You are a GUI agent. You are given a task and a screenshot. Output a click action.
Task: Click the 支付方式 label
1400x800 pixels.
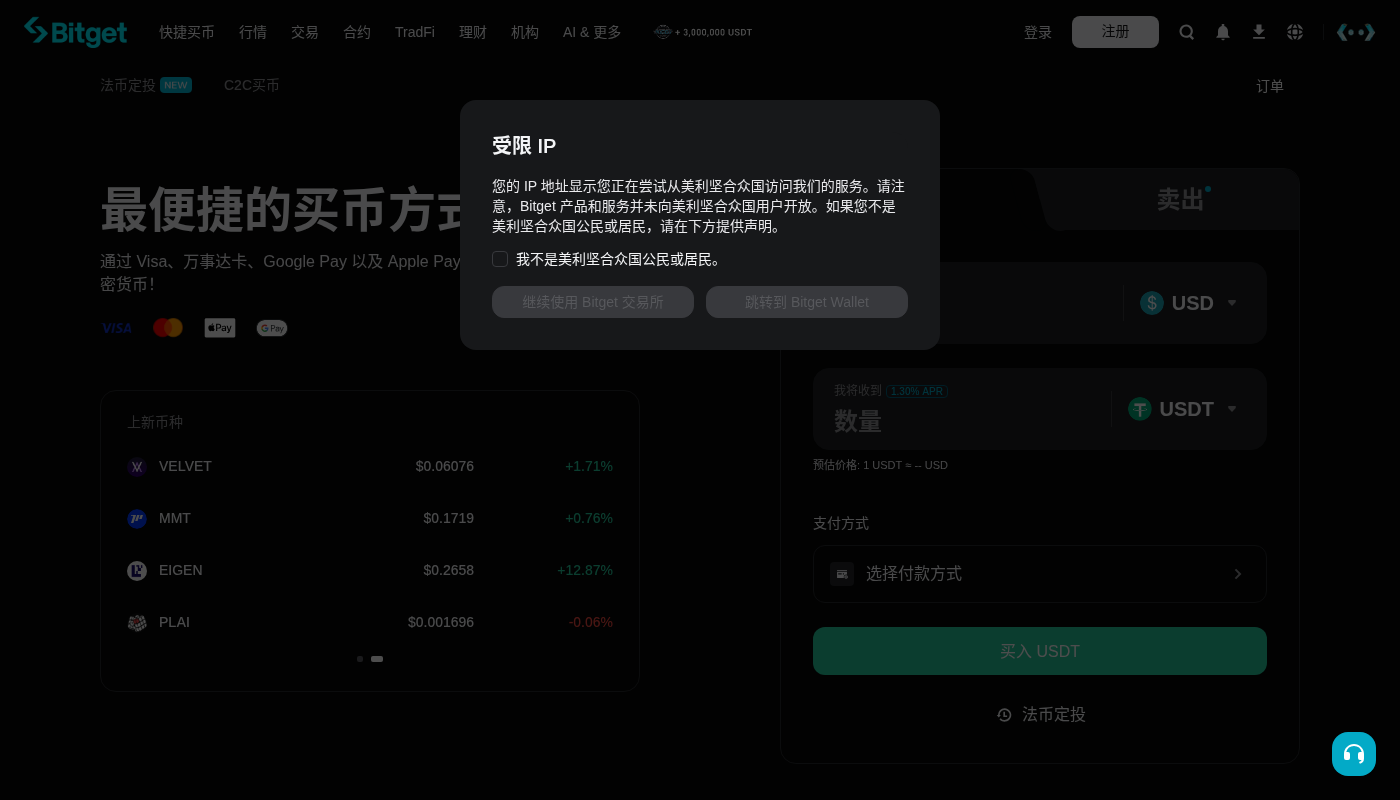click(841, 524)
